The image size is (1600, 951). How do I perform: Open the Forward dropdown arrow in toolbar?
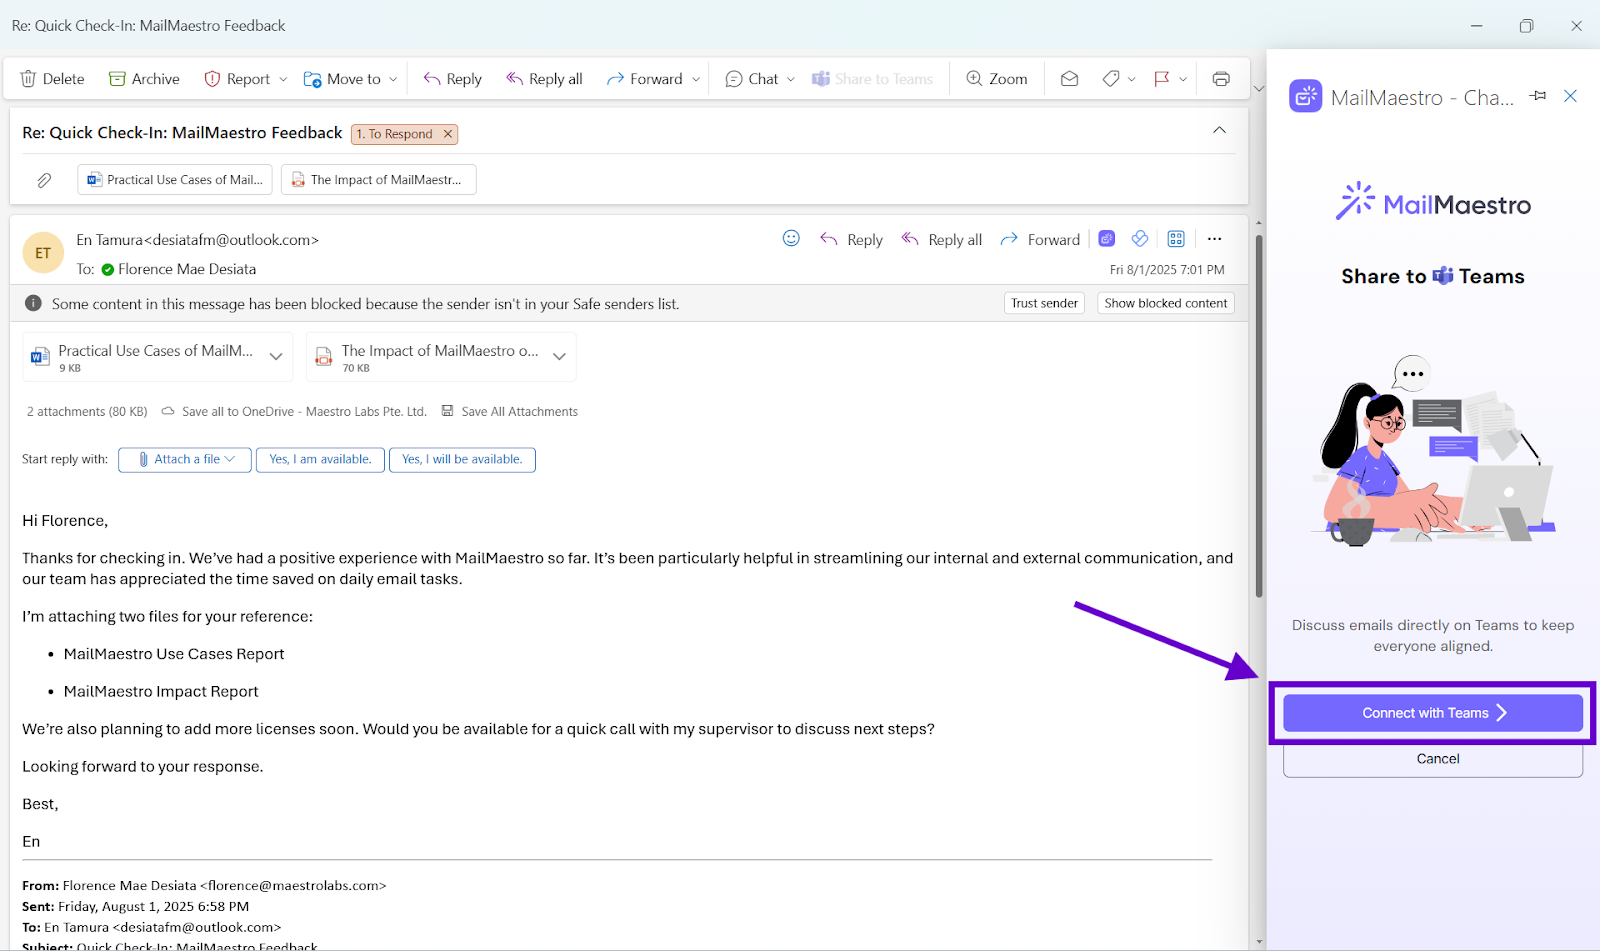pyautogui.click(x=696, y=79)
